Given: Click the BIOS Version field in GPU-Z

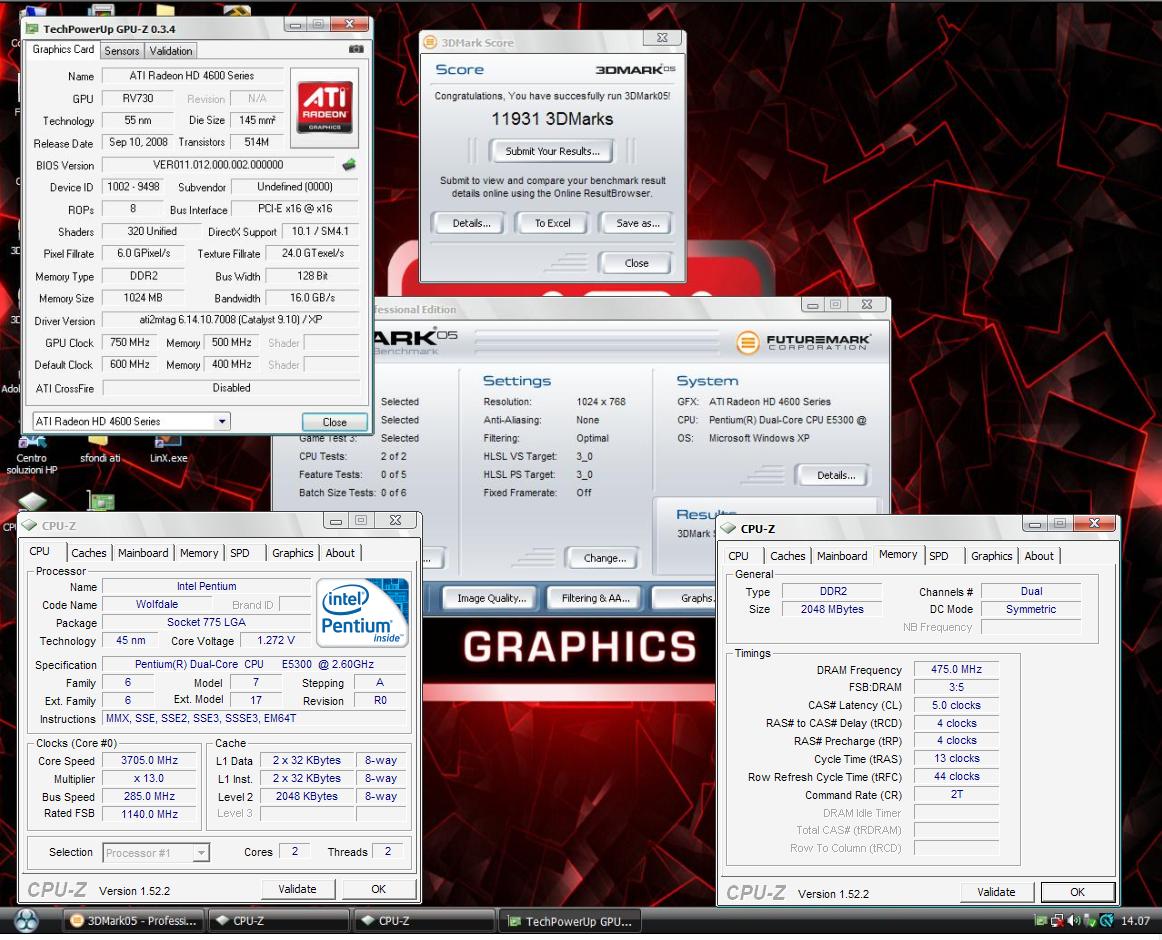Looking at the screenshot, I should (x=219, y=165).
